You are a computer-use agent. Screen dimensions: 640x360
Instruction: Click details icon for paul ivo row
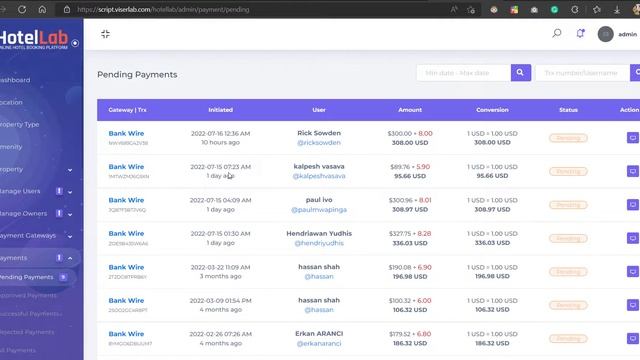[x=633, y=204]
